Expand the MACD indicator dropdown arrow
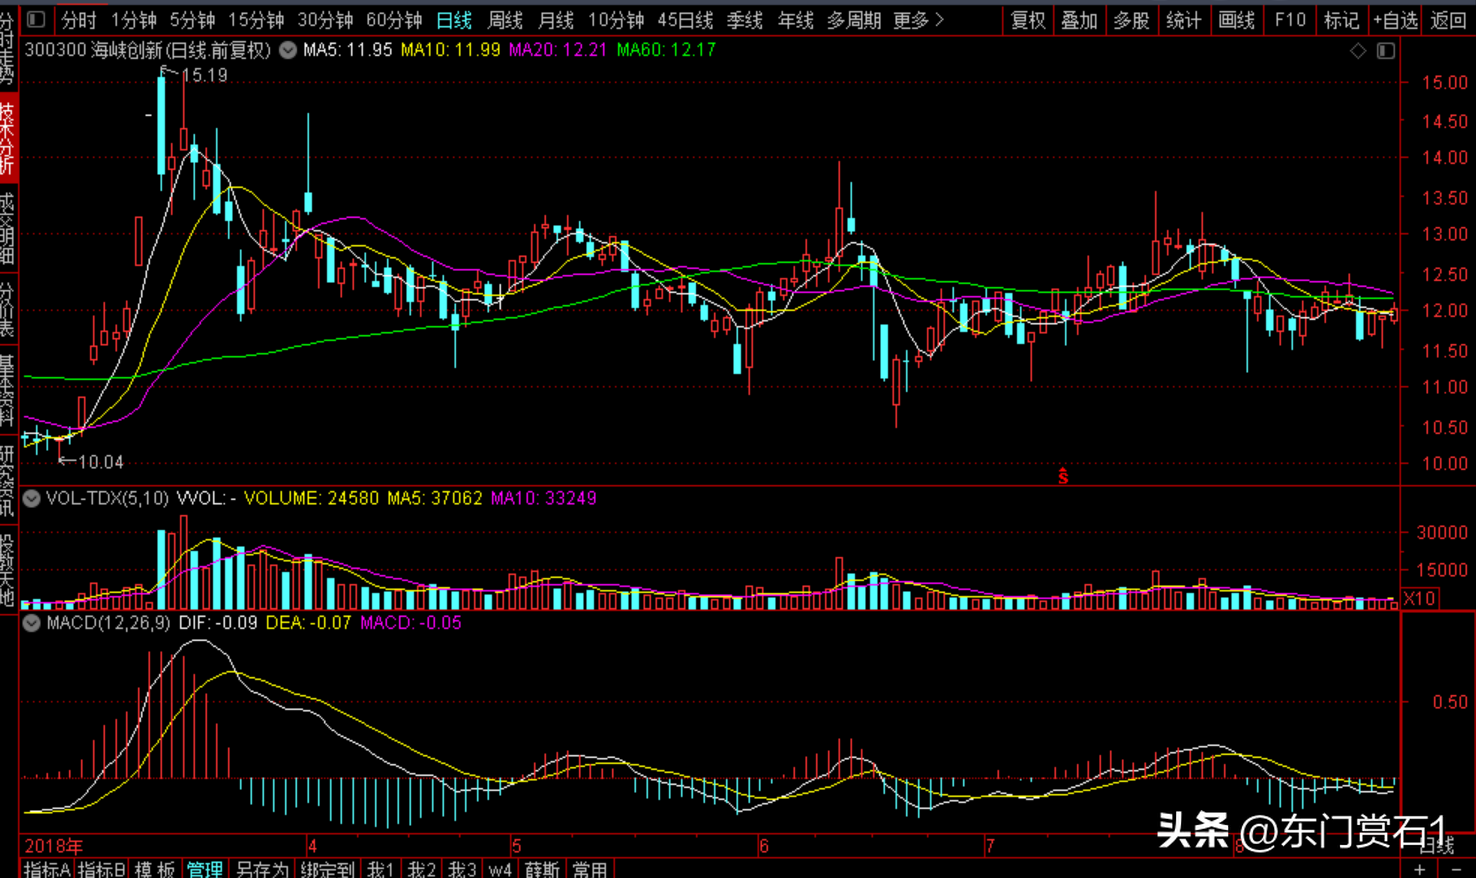 click(x=32, y=623)
